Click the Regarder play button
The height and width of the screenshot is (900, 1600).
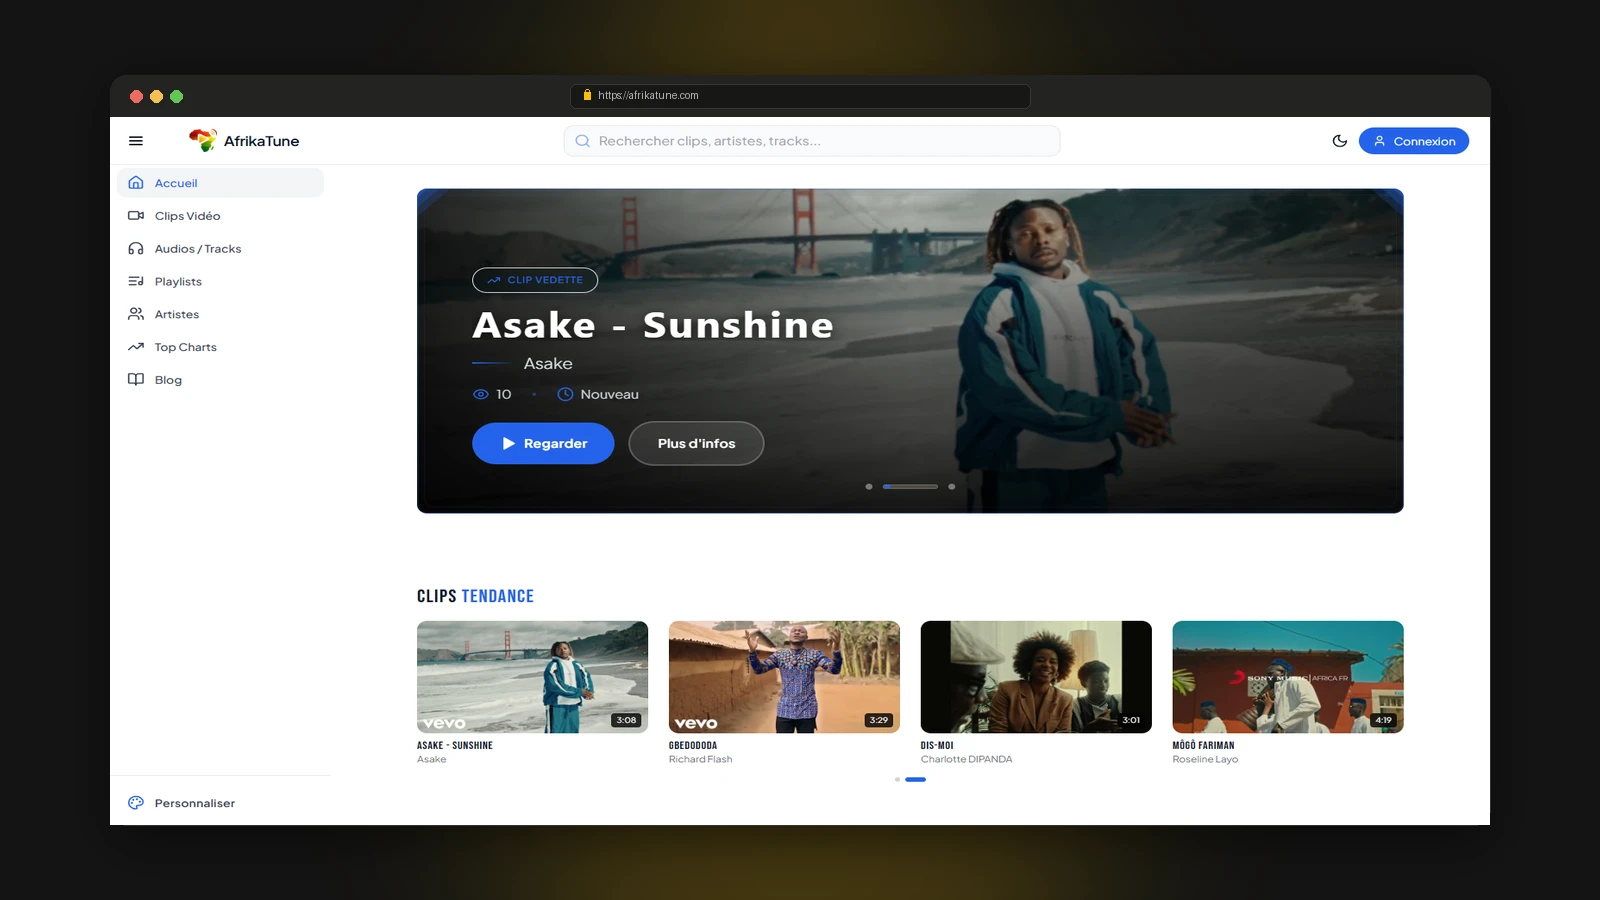543,443
